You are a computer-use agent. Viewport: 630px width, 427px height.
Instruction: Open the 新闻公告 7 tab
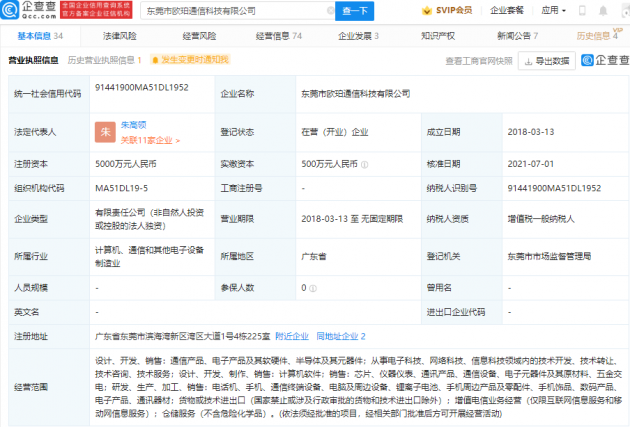click(x=518, y=36)
